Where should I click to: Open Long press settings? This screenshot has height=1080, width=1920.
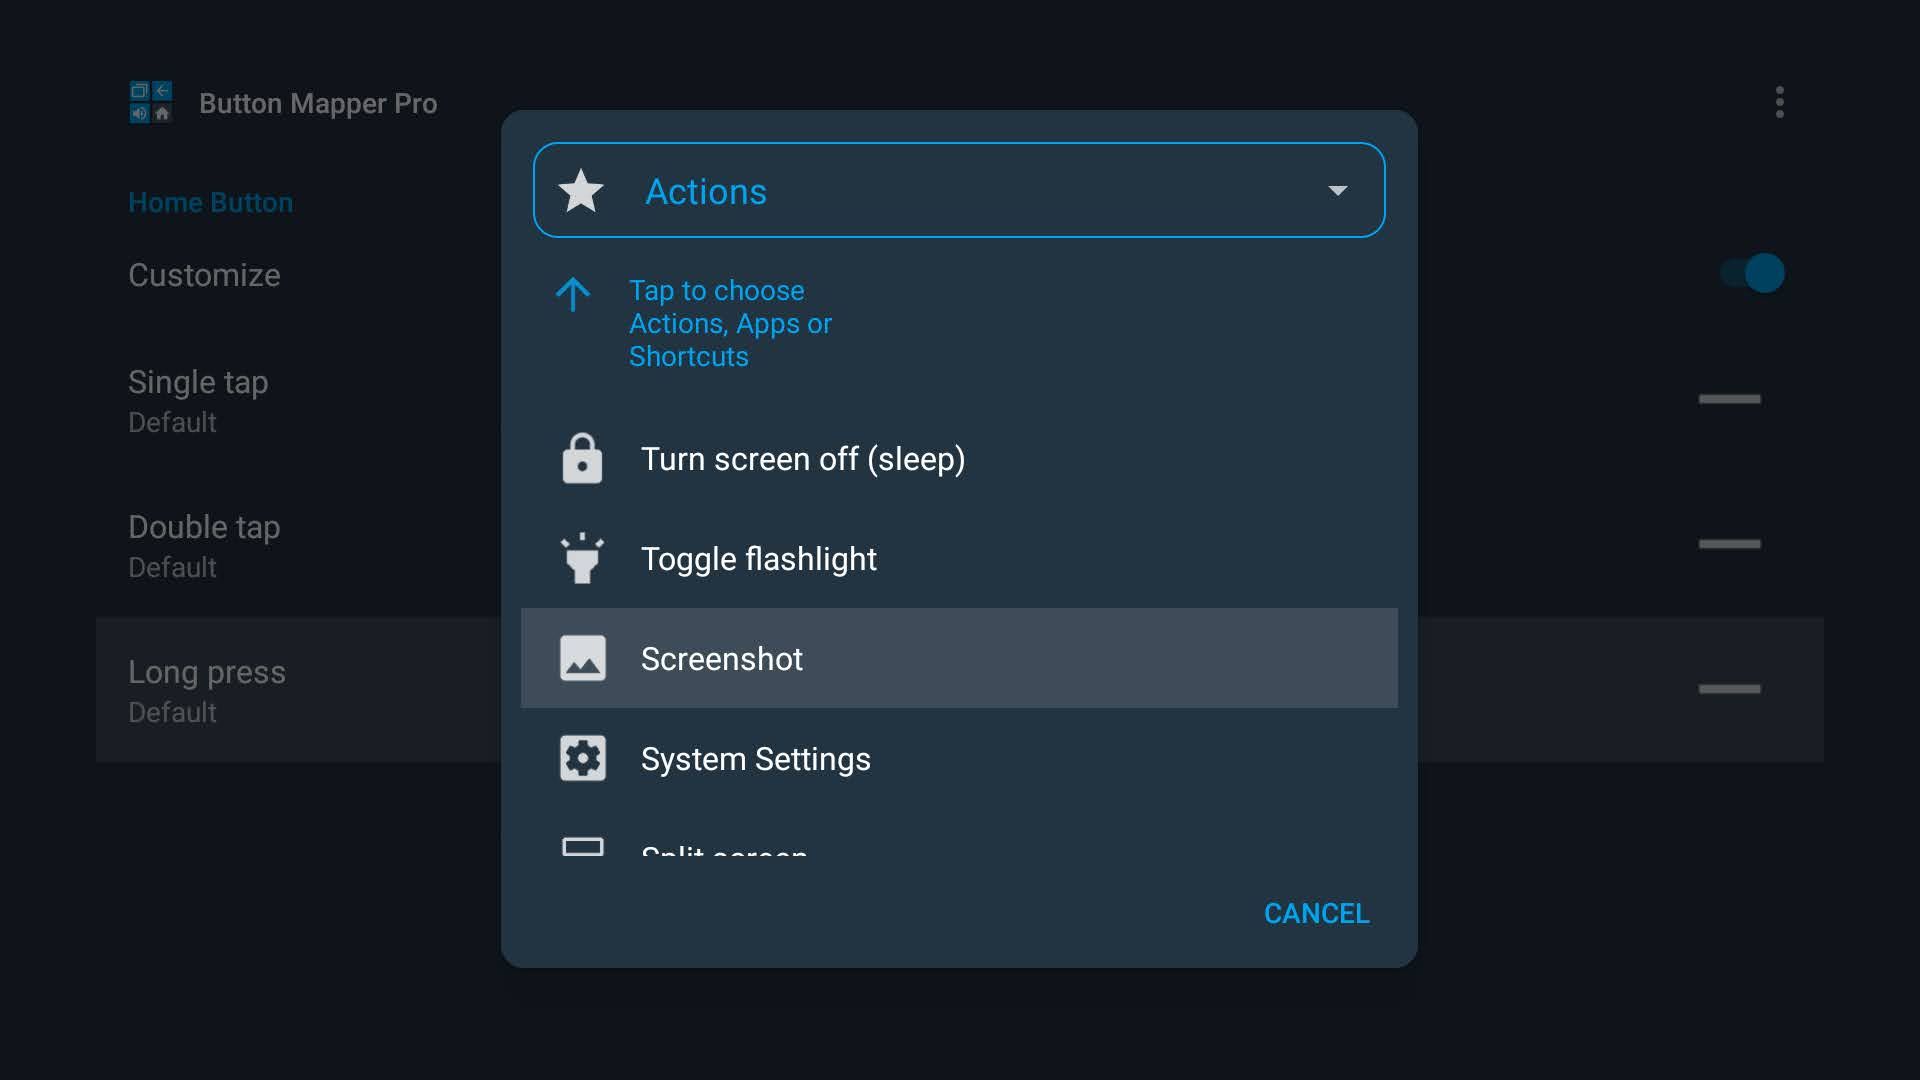[207, 689]
